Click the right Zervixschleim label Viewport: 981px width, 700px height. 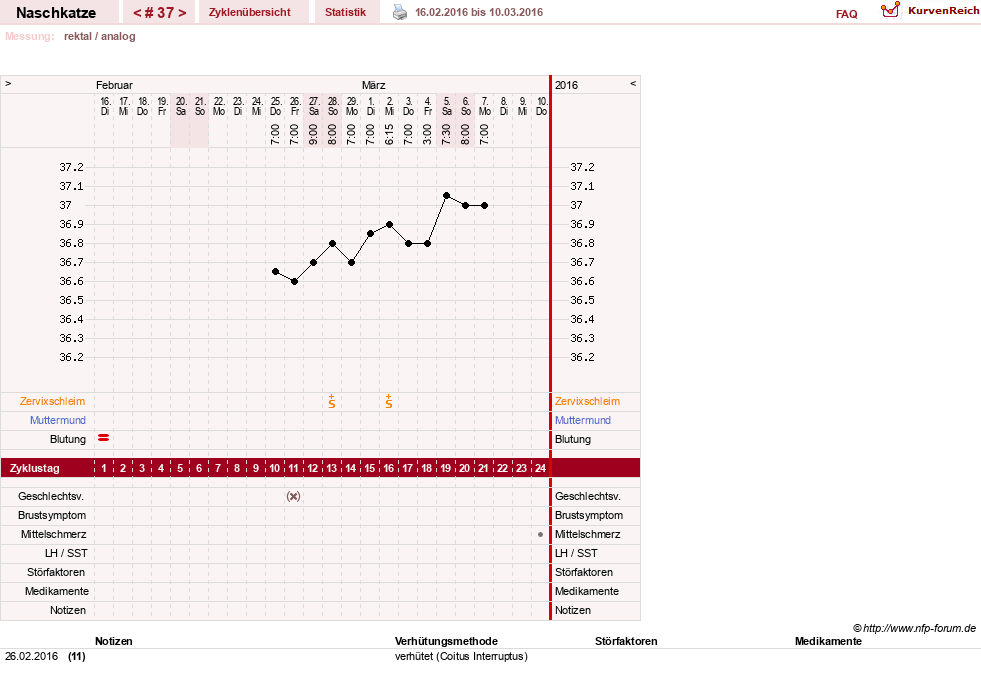[587, 401]
